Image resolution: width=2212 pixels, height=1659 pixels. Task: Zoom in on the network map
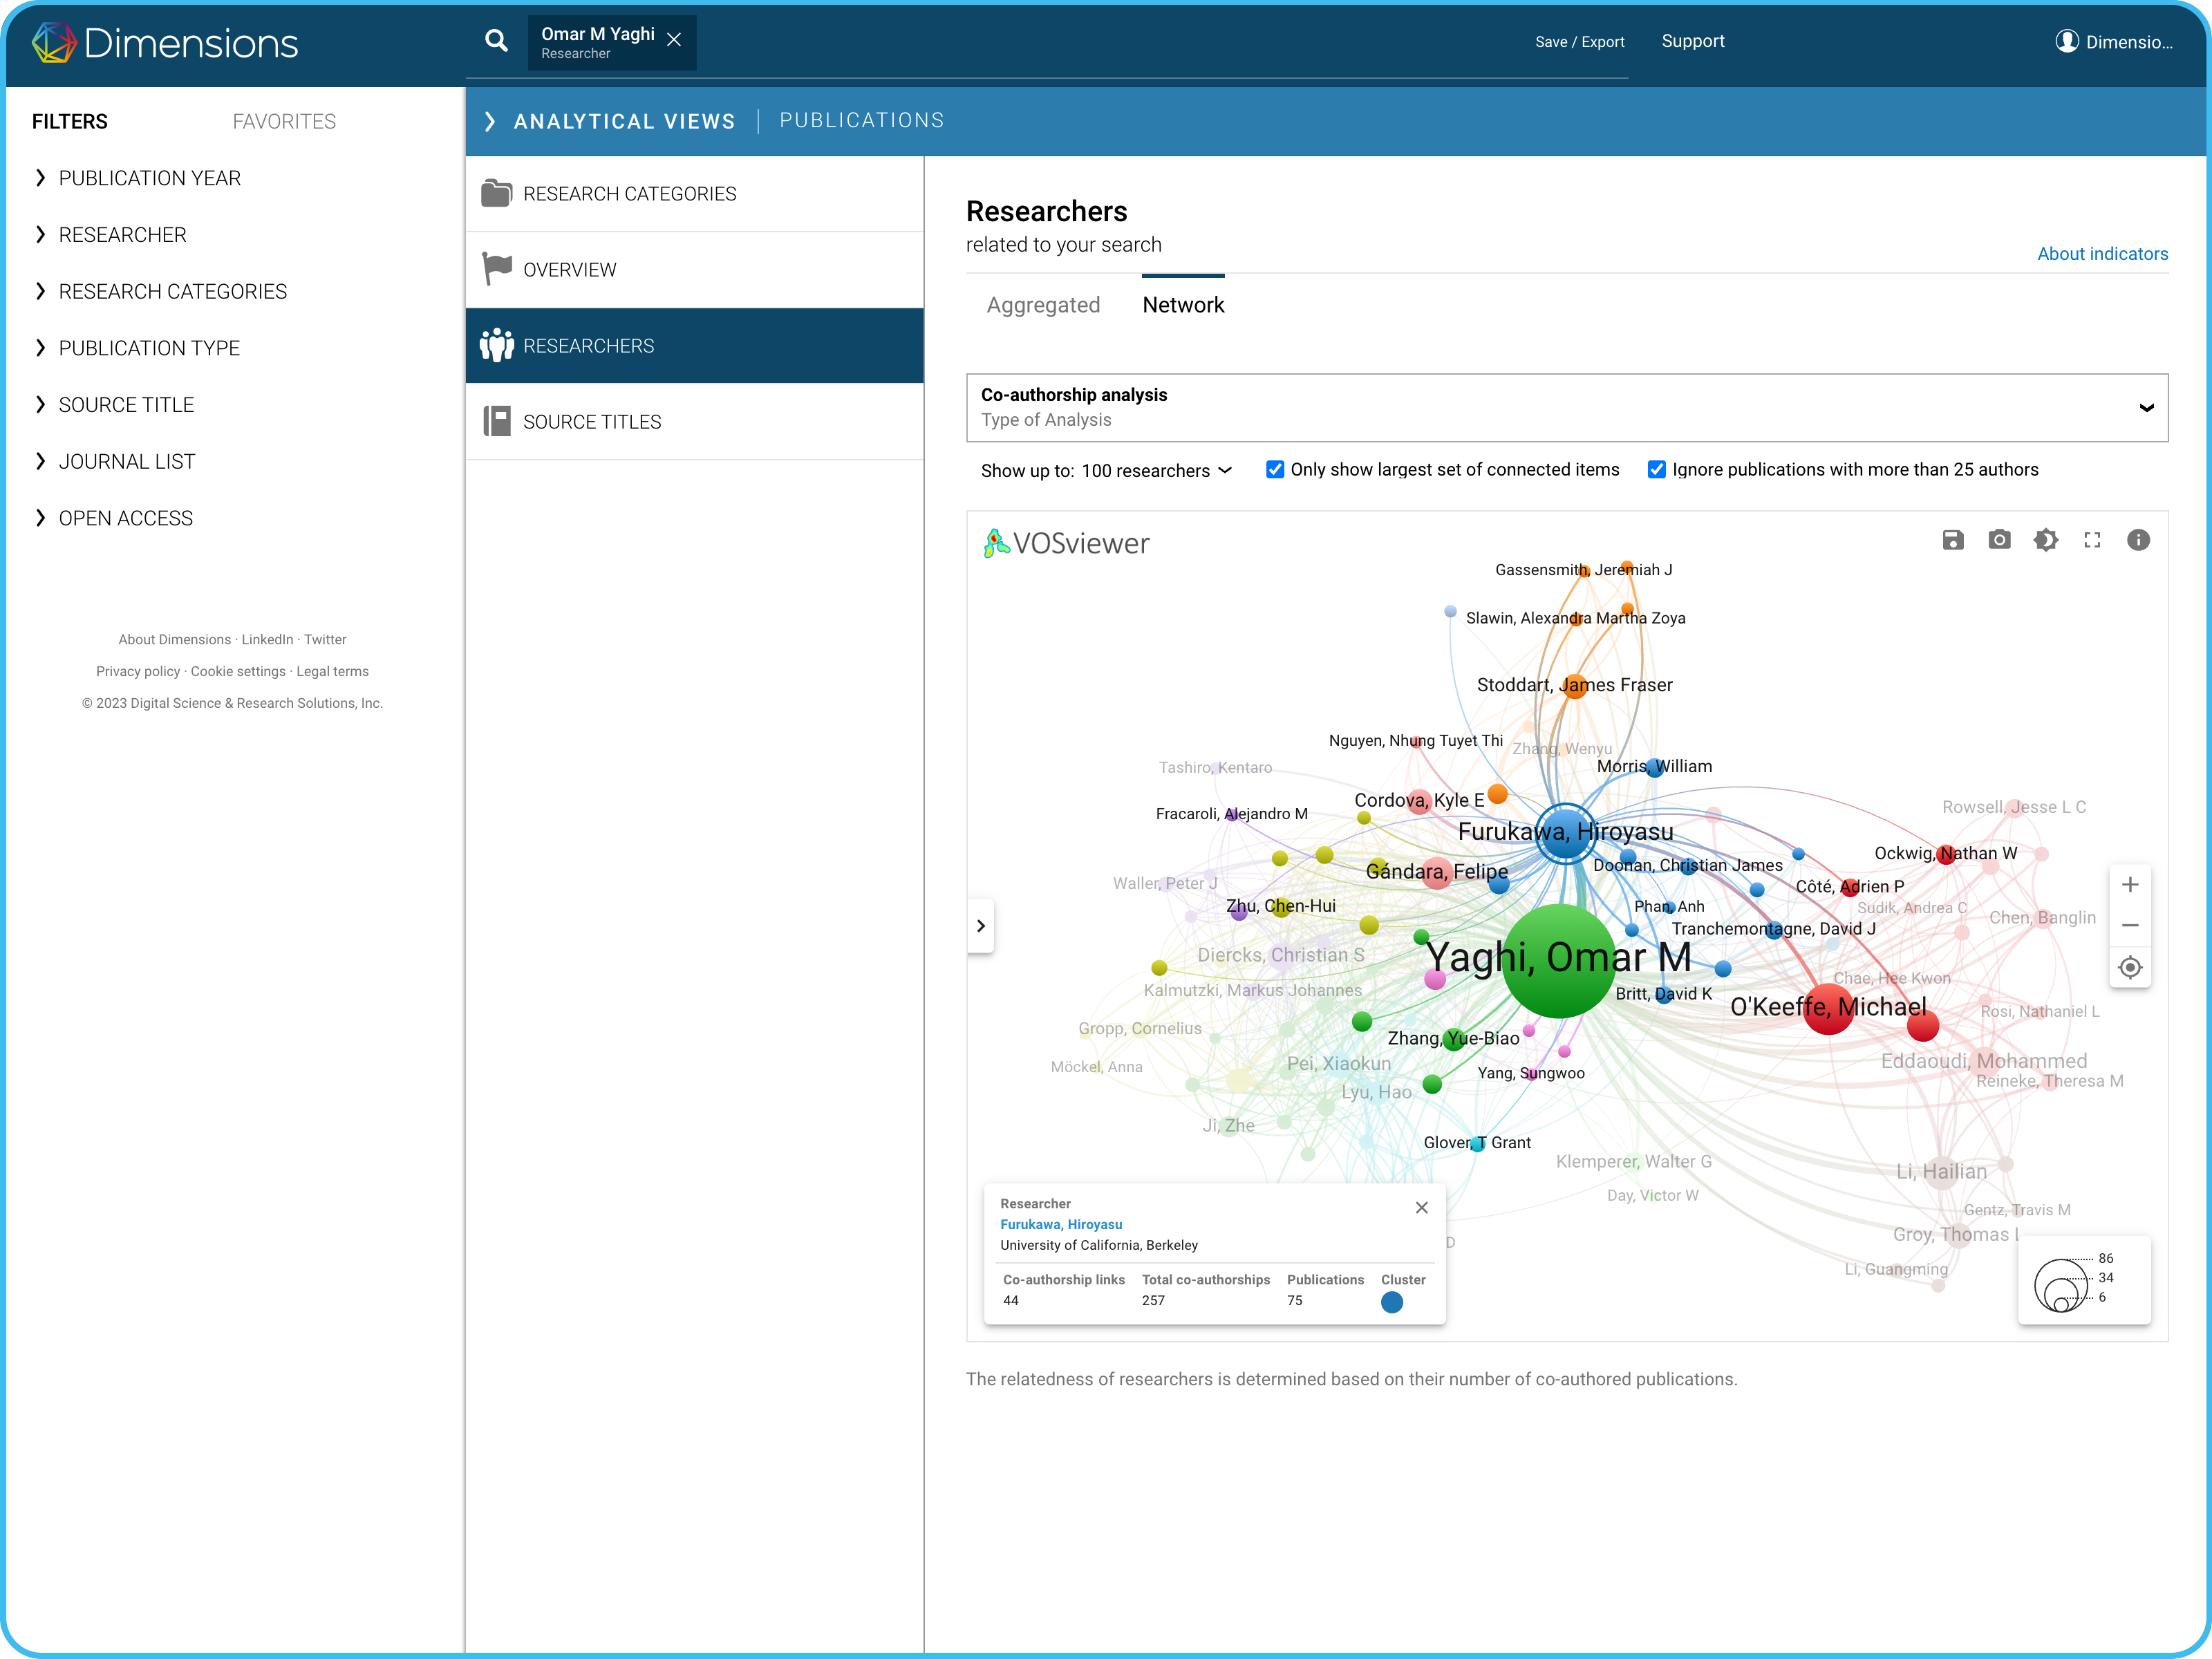click(x=2130, y=885)
